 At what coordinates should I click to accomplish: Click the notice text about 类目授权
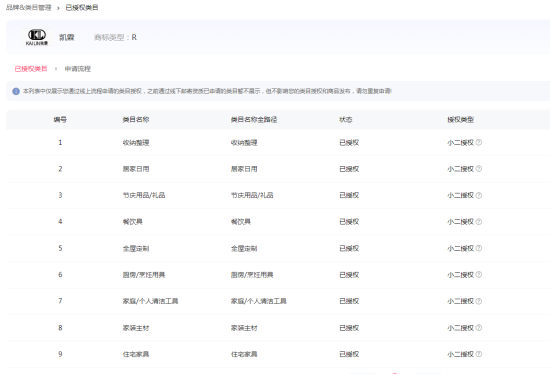point(207,91)
